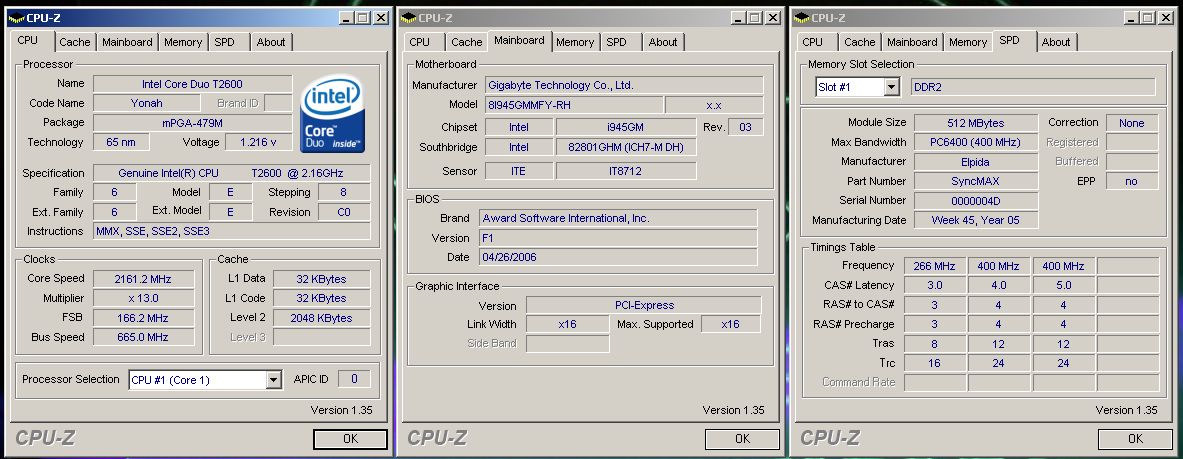Click the CPU-Z title bar icon in the left window

click(16, 18)
